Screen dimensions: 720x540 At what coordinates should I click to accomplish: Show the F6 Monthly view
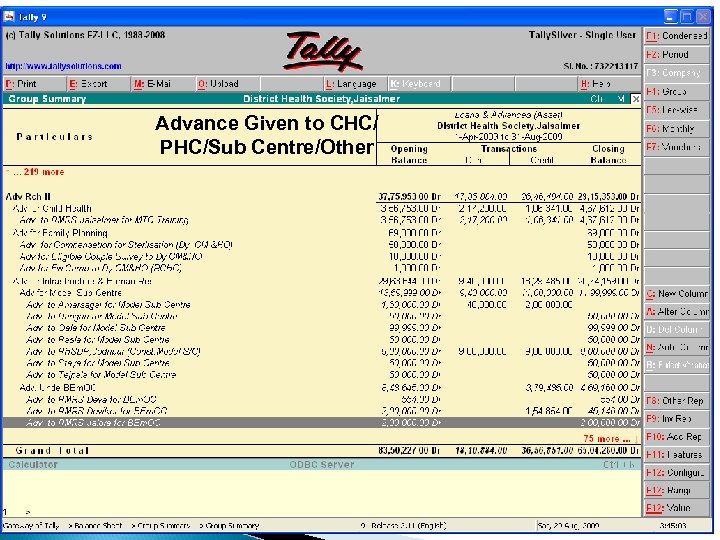coord(676,129)
